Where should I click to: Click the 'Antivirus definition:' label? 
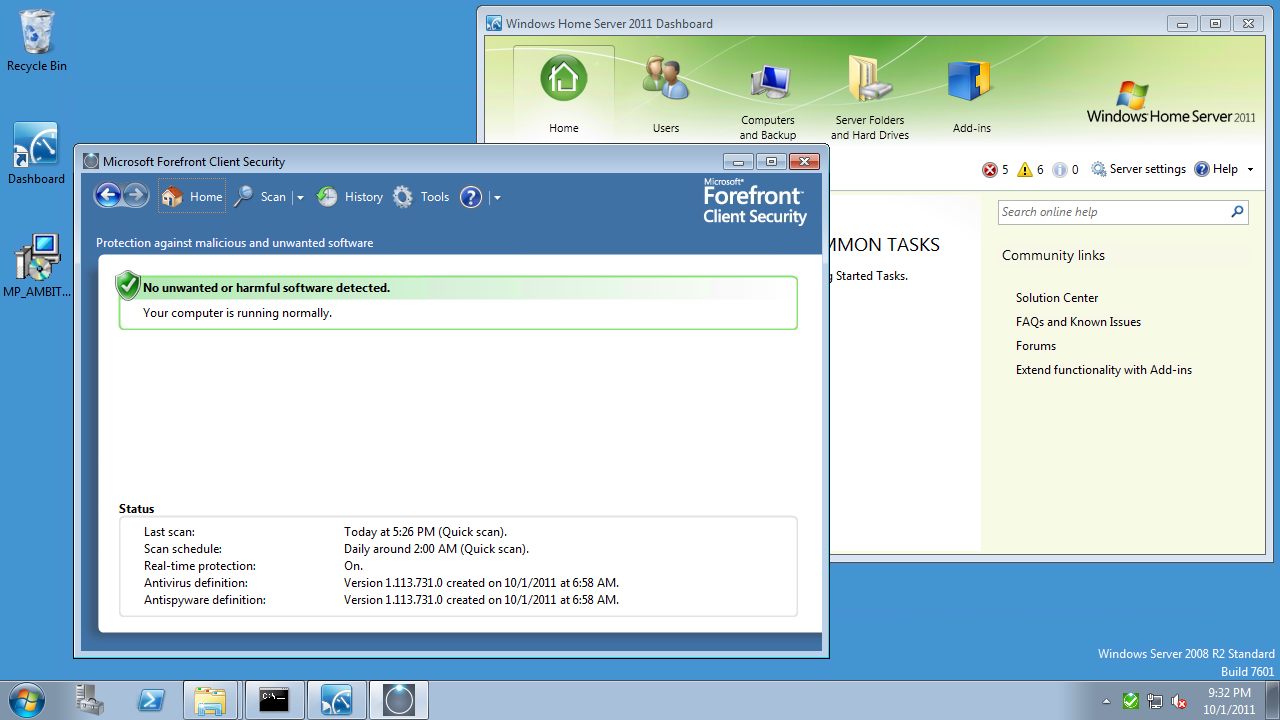(196, 583)
